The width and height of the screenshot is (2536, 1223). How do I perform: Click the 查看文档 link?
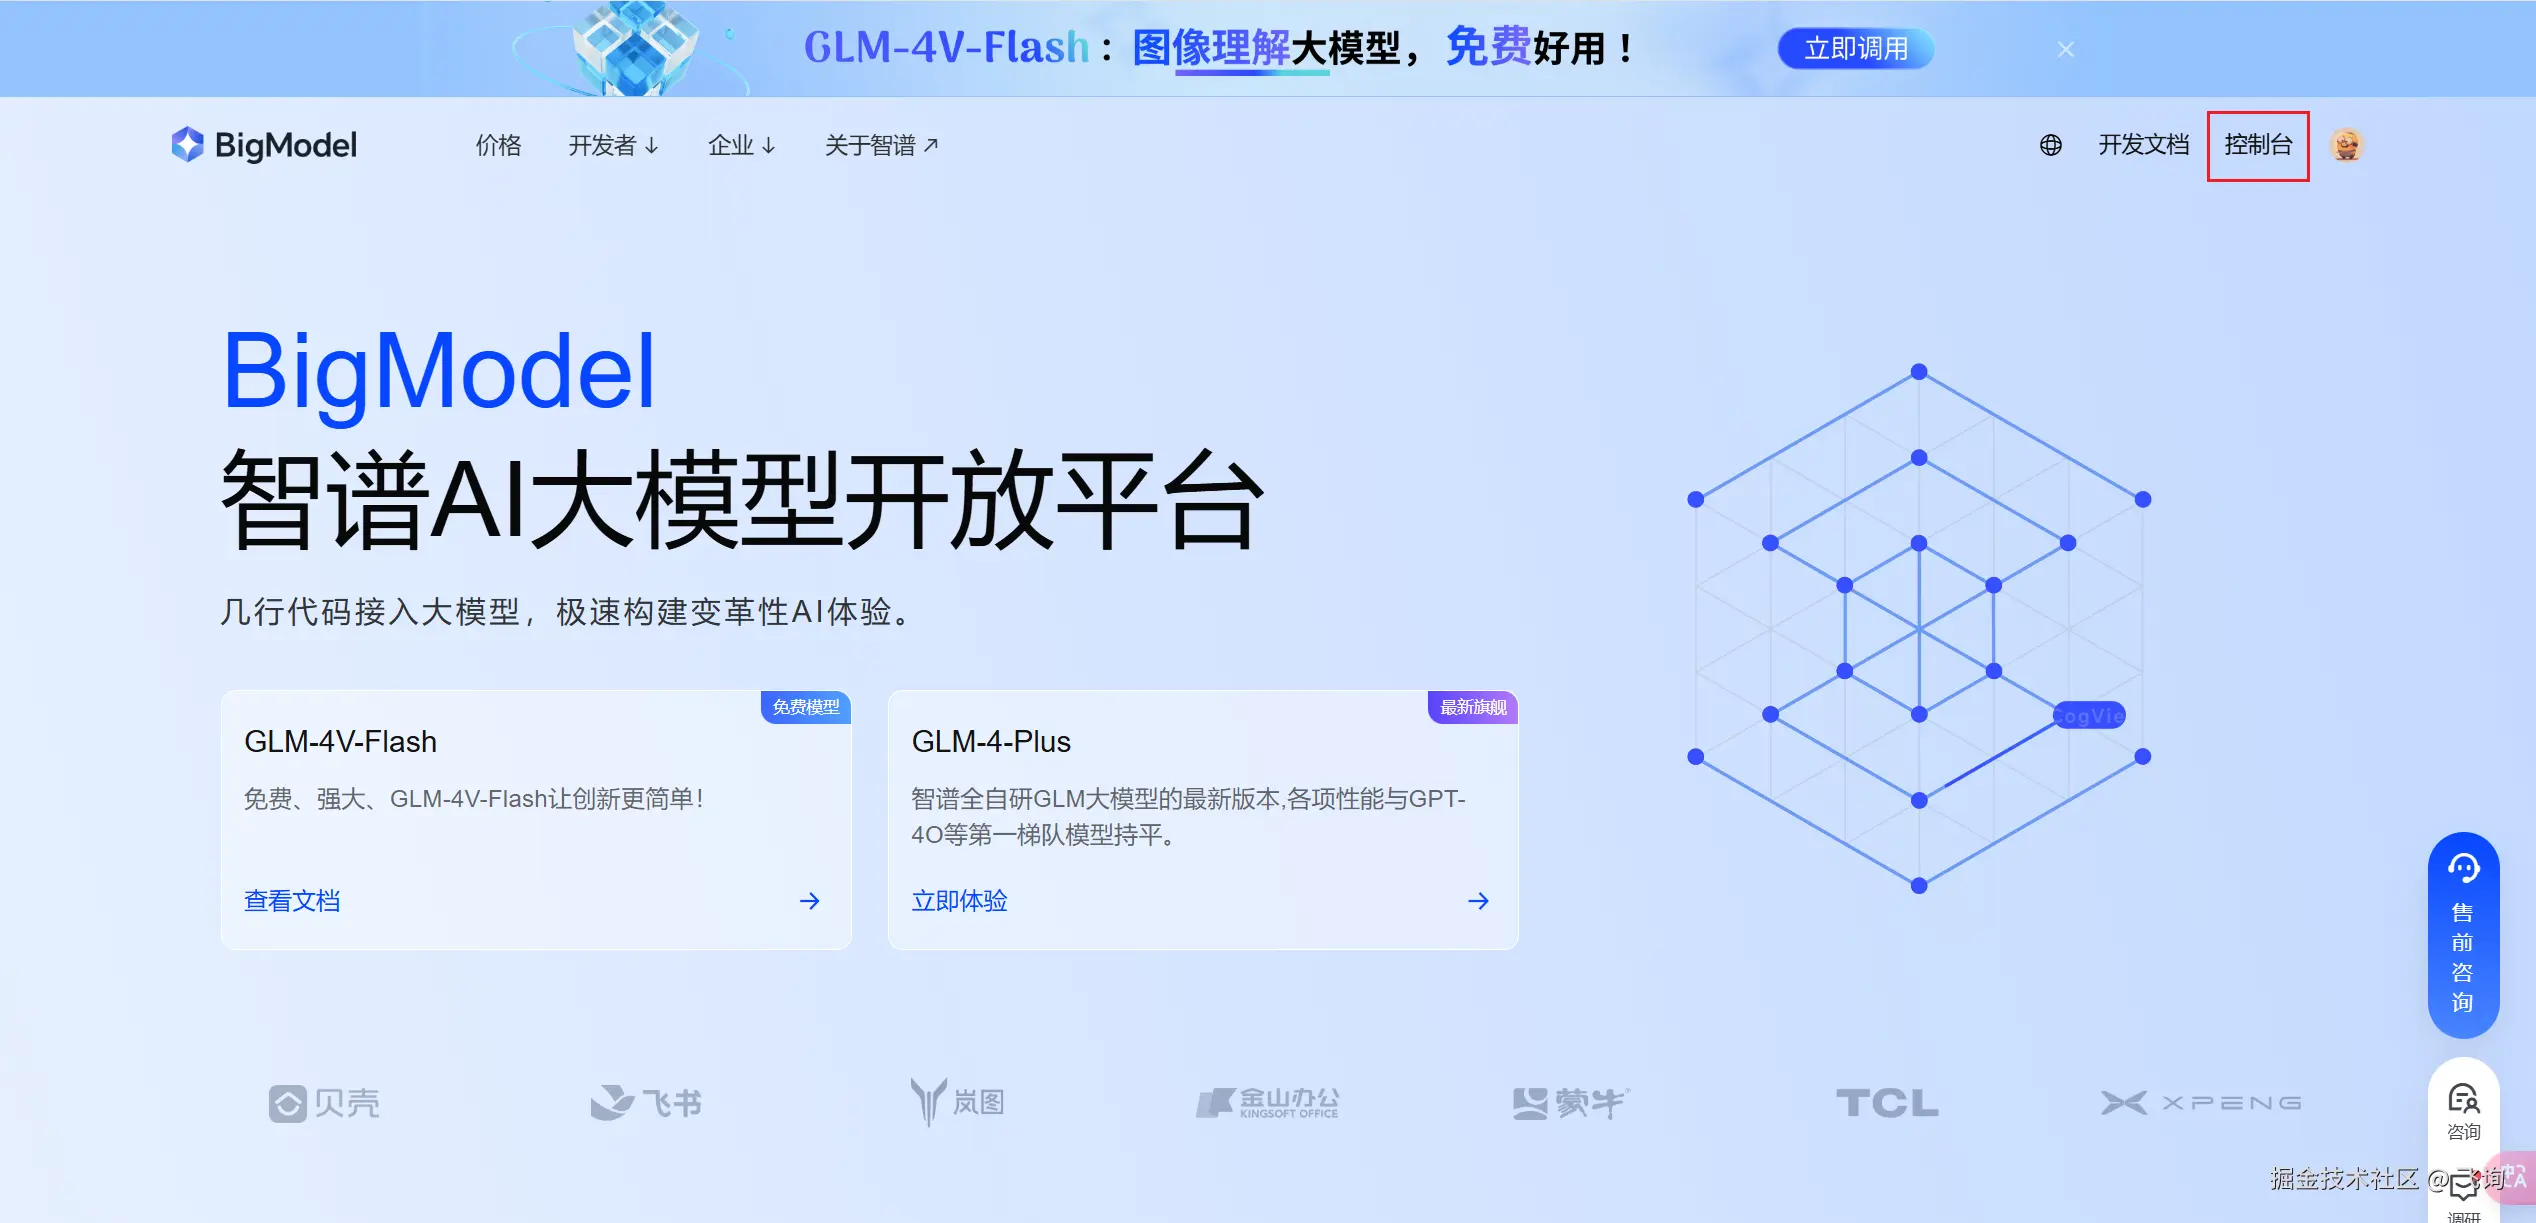[292, 901]
